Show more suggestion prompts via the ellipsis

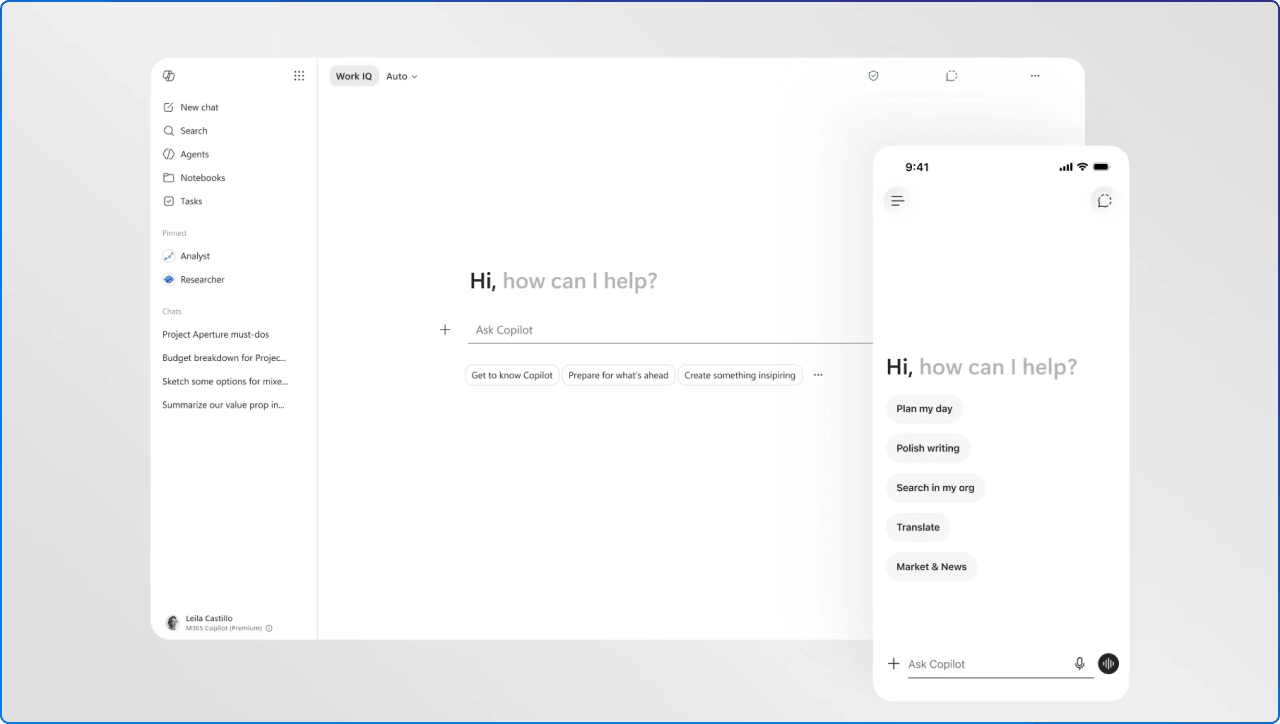point(818,375)
